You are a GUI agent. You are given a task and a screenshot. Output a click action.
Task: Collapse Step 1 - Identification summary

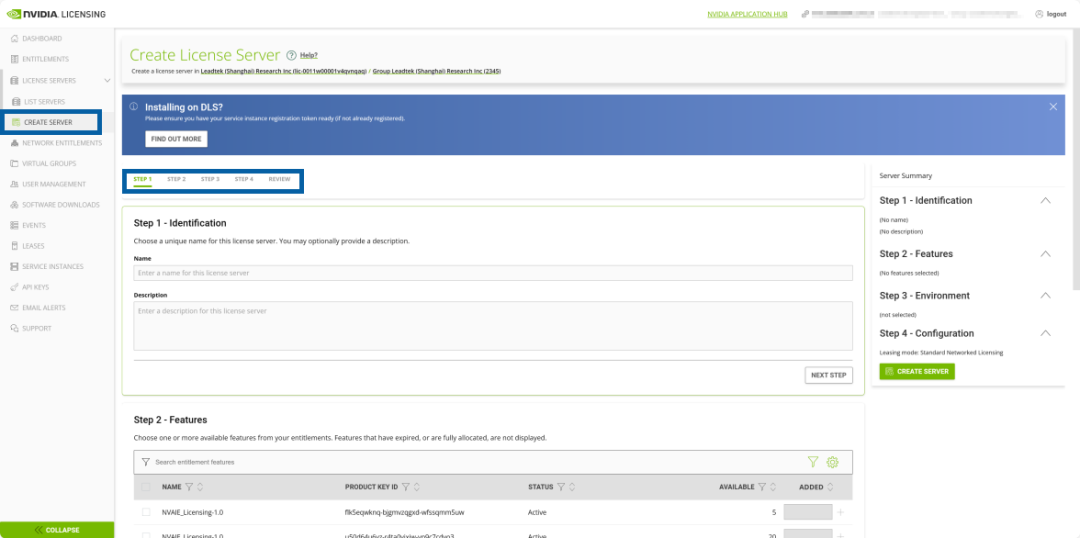(x=1045, y=200)
